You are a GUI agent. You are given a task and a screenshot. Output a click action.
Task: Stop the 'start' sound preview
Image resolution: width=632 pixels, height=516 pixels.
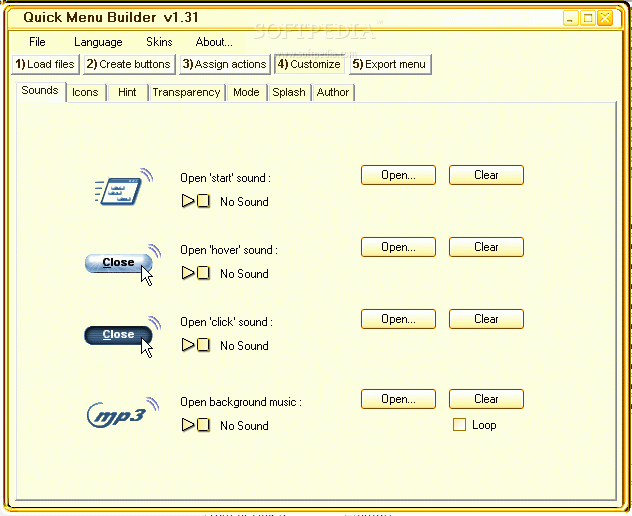(204, 200)
